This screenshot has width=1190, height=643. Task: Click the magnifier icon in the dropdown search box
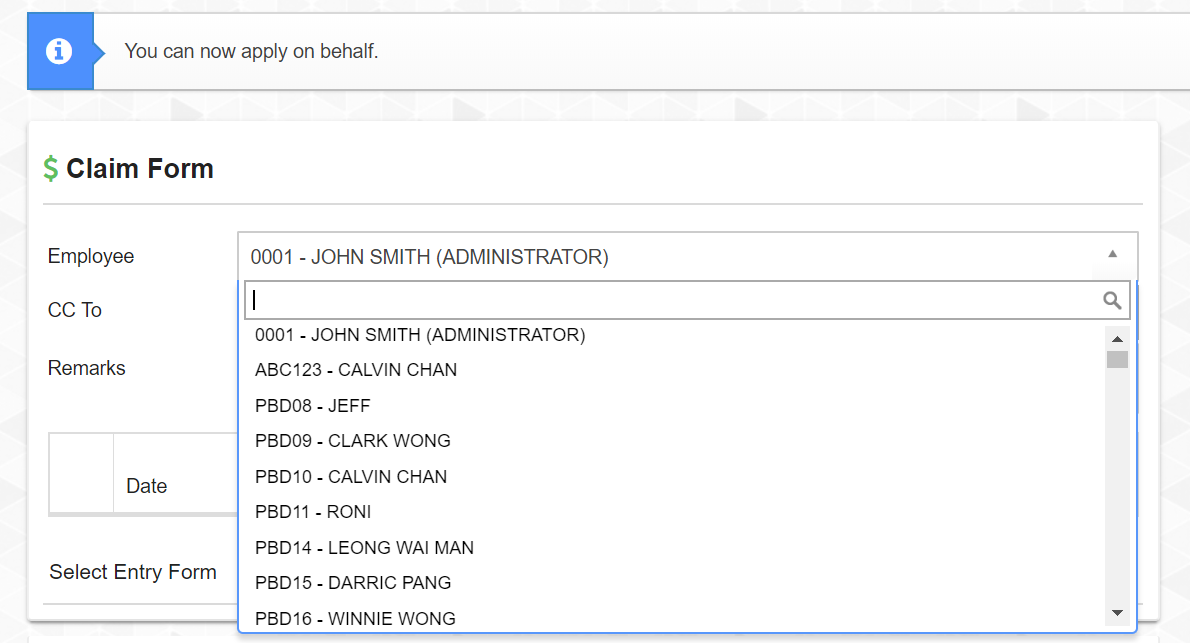(x=1112, y=300)
